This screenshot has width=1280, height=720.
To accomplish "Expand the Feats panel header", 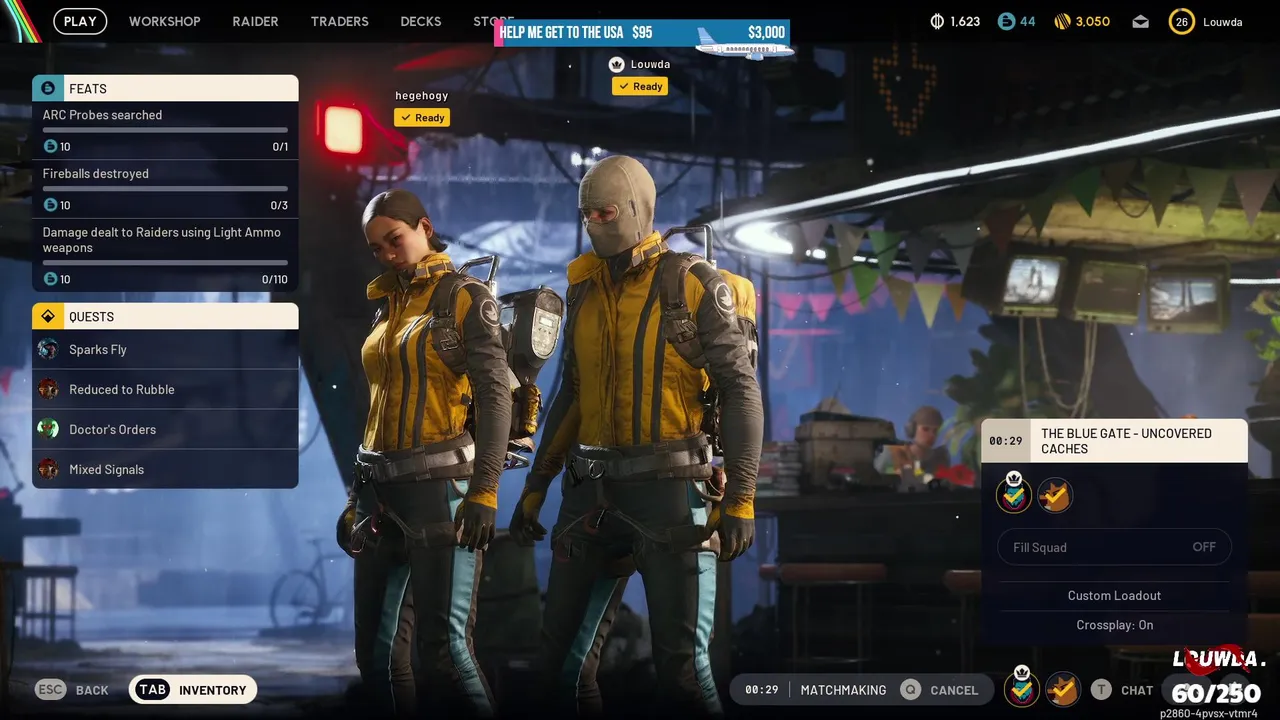I will pos(165,88).
